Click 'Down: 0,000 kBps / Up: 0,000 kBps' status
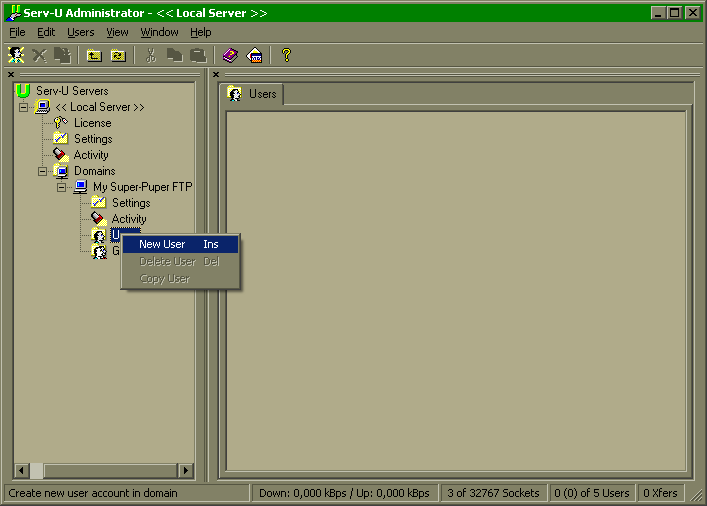The image size is (707, 506). click(x=344, y=493)
